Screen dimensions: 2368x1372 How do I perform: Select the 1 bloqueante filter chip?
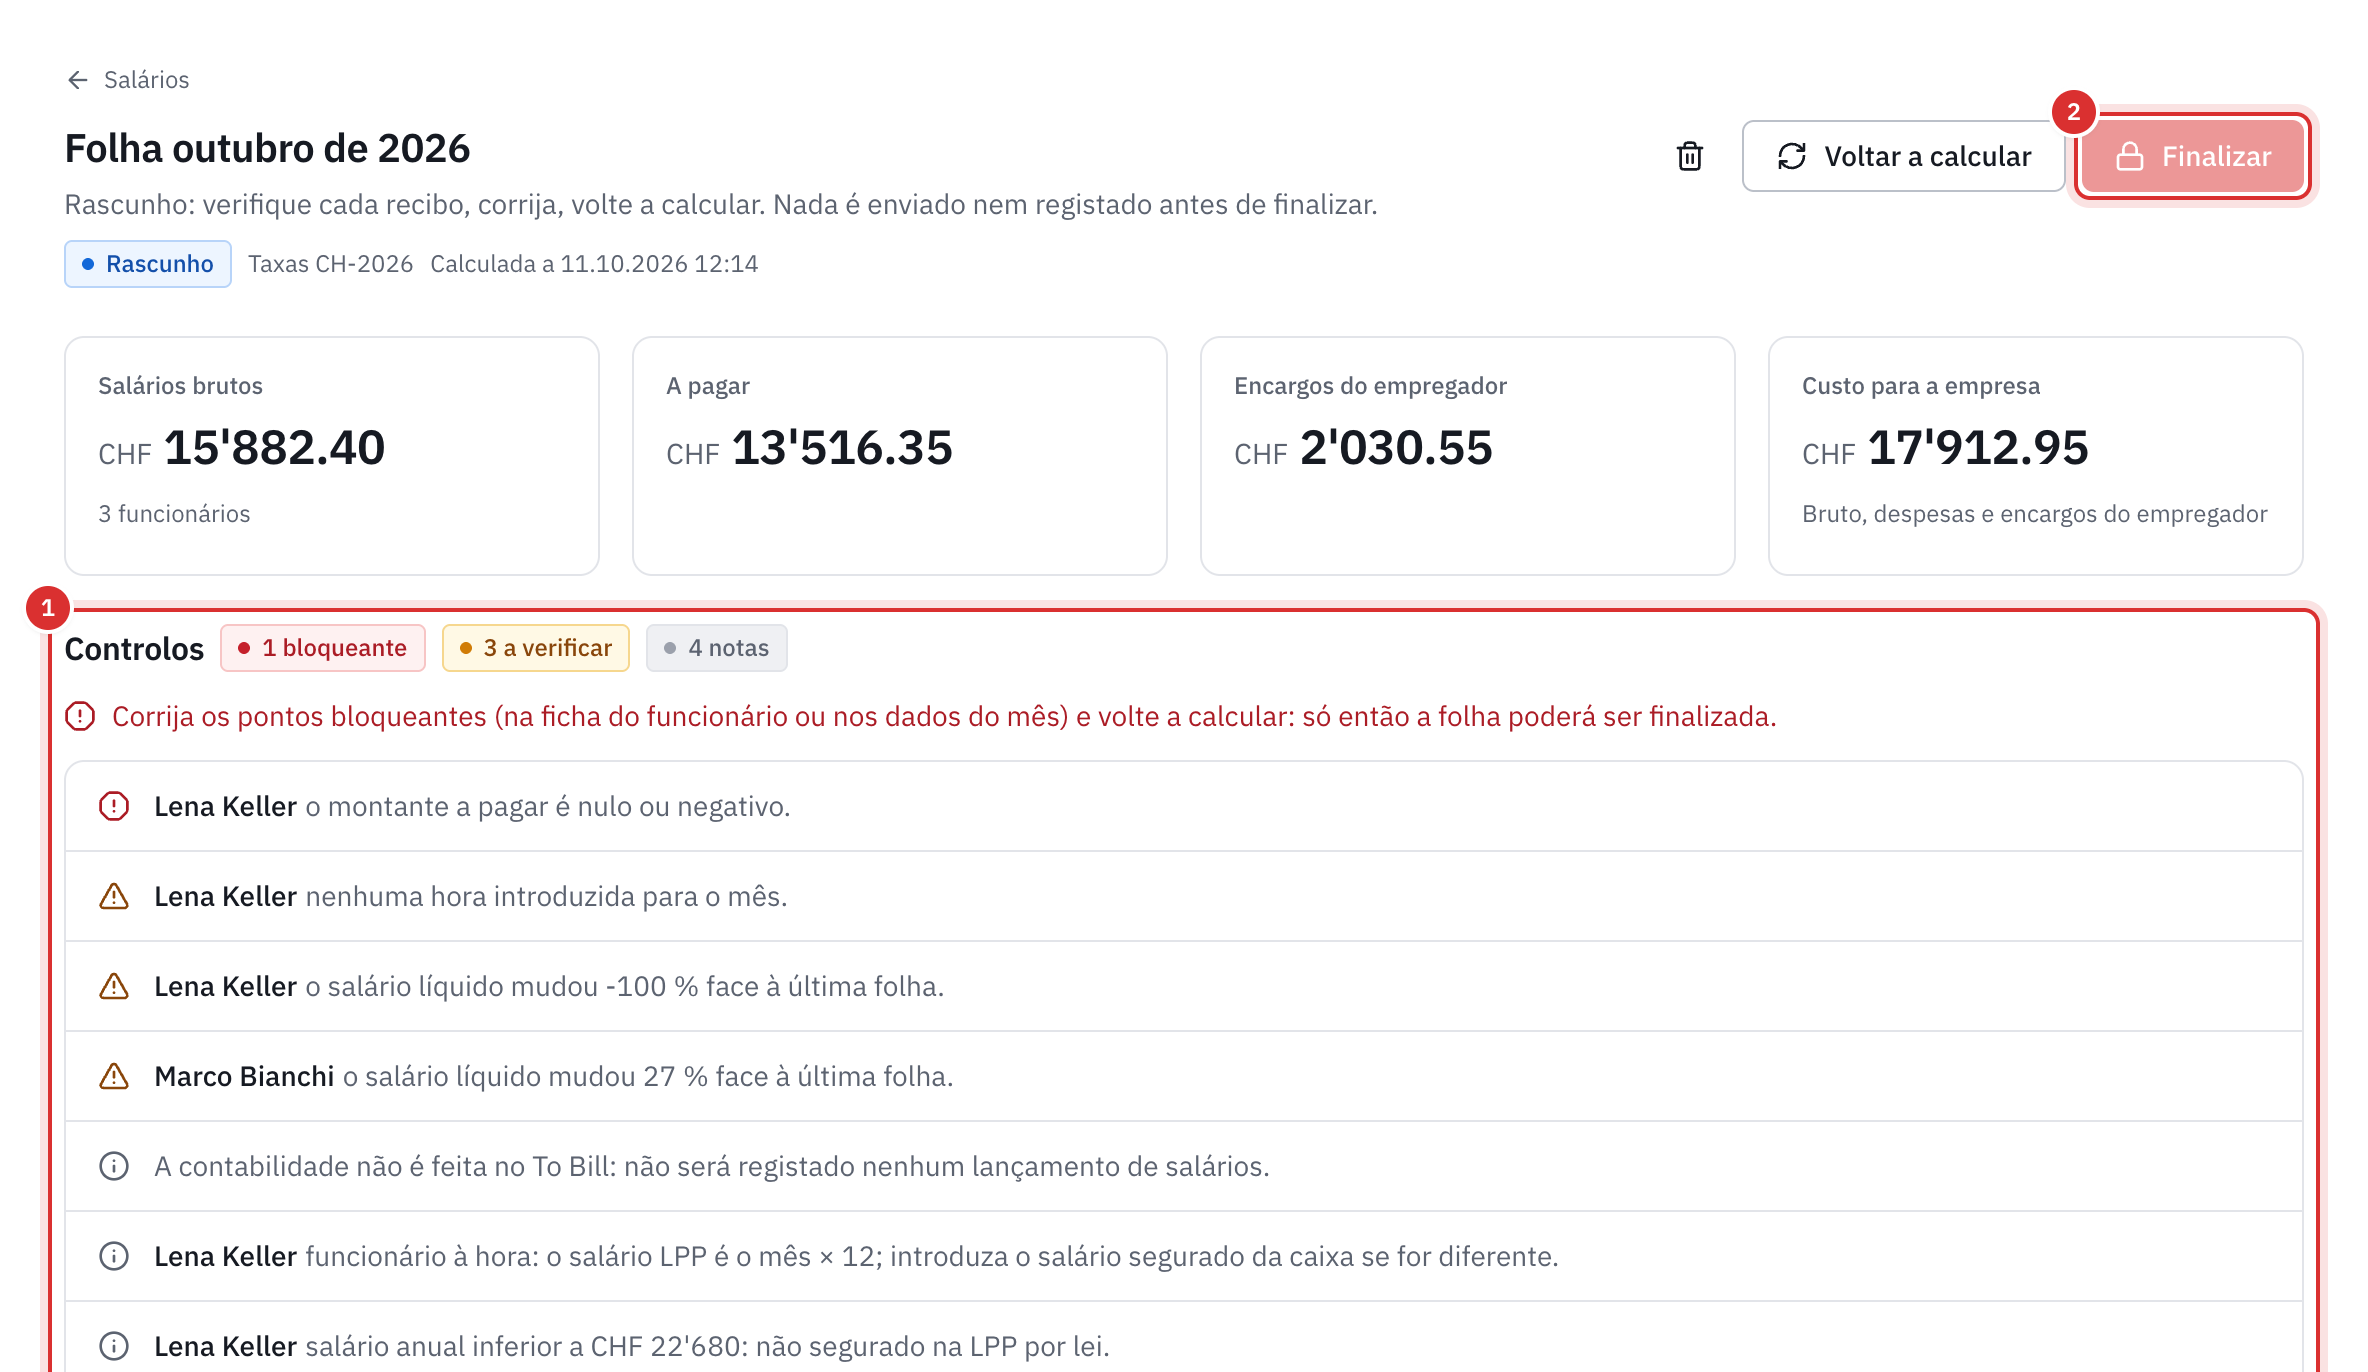tap(323, 648)
